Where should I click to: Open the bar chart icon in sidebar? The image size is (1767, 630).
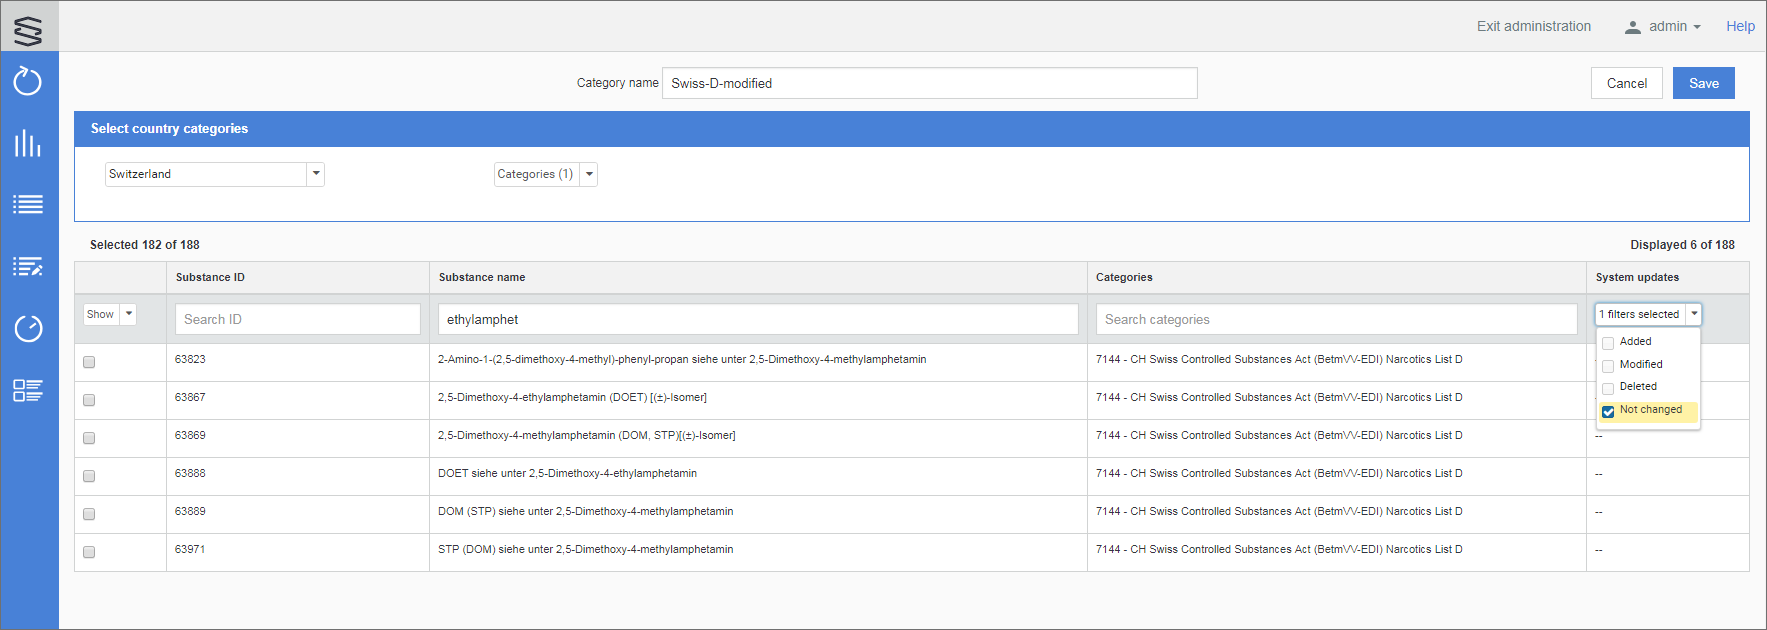coord(28,143)
